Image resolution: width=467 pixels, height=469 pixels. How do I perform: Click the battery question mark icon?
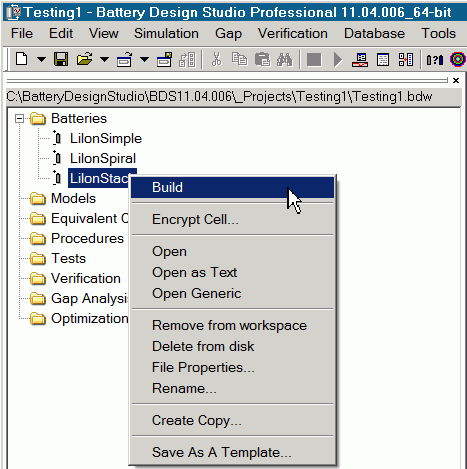[435, 60]
